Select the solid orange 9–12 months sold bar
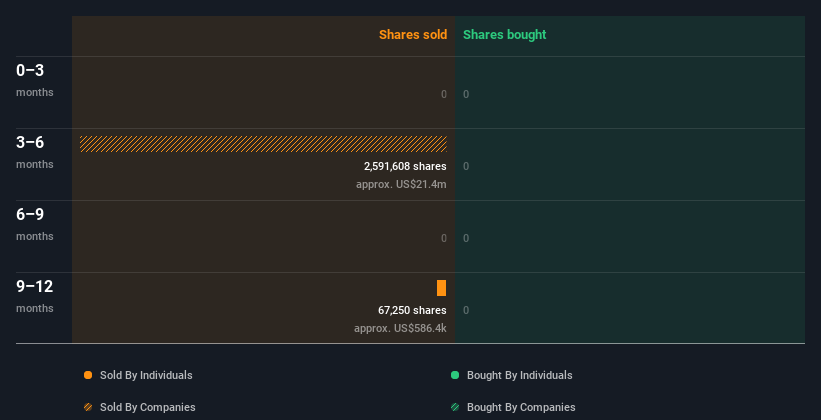This screenshot has width=821, height=420. pos(441,288)
